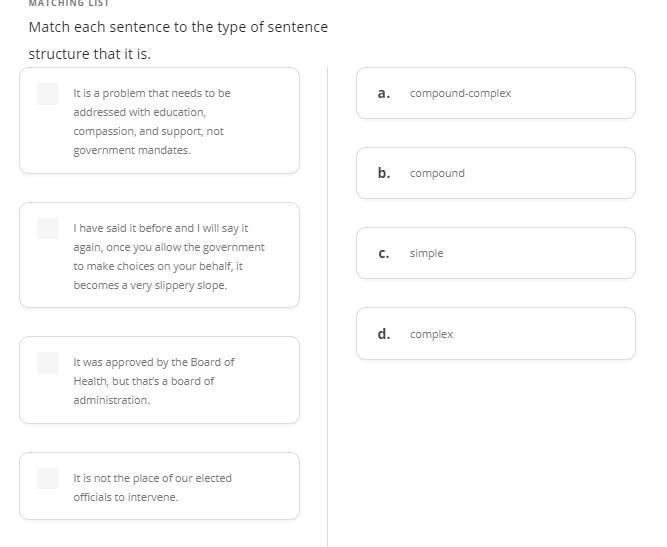
Task: Click answer box beside 'It is a problem' sentence
Action: pyautogui.click(x=47, y=94)
